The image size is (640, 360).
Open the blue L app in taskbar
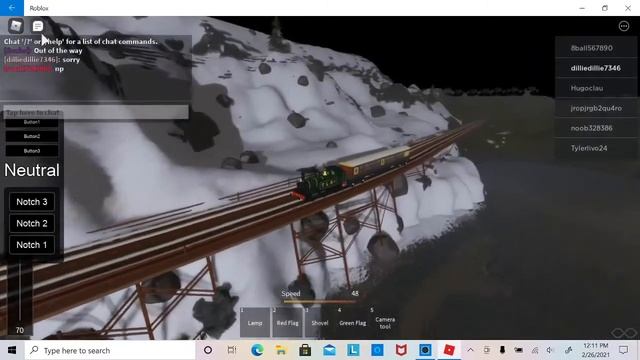(353, 350)
